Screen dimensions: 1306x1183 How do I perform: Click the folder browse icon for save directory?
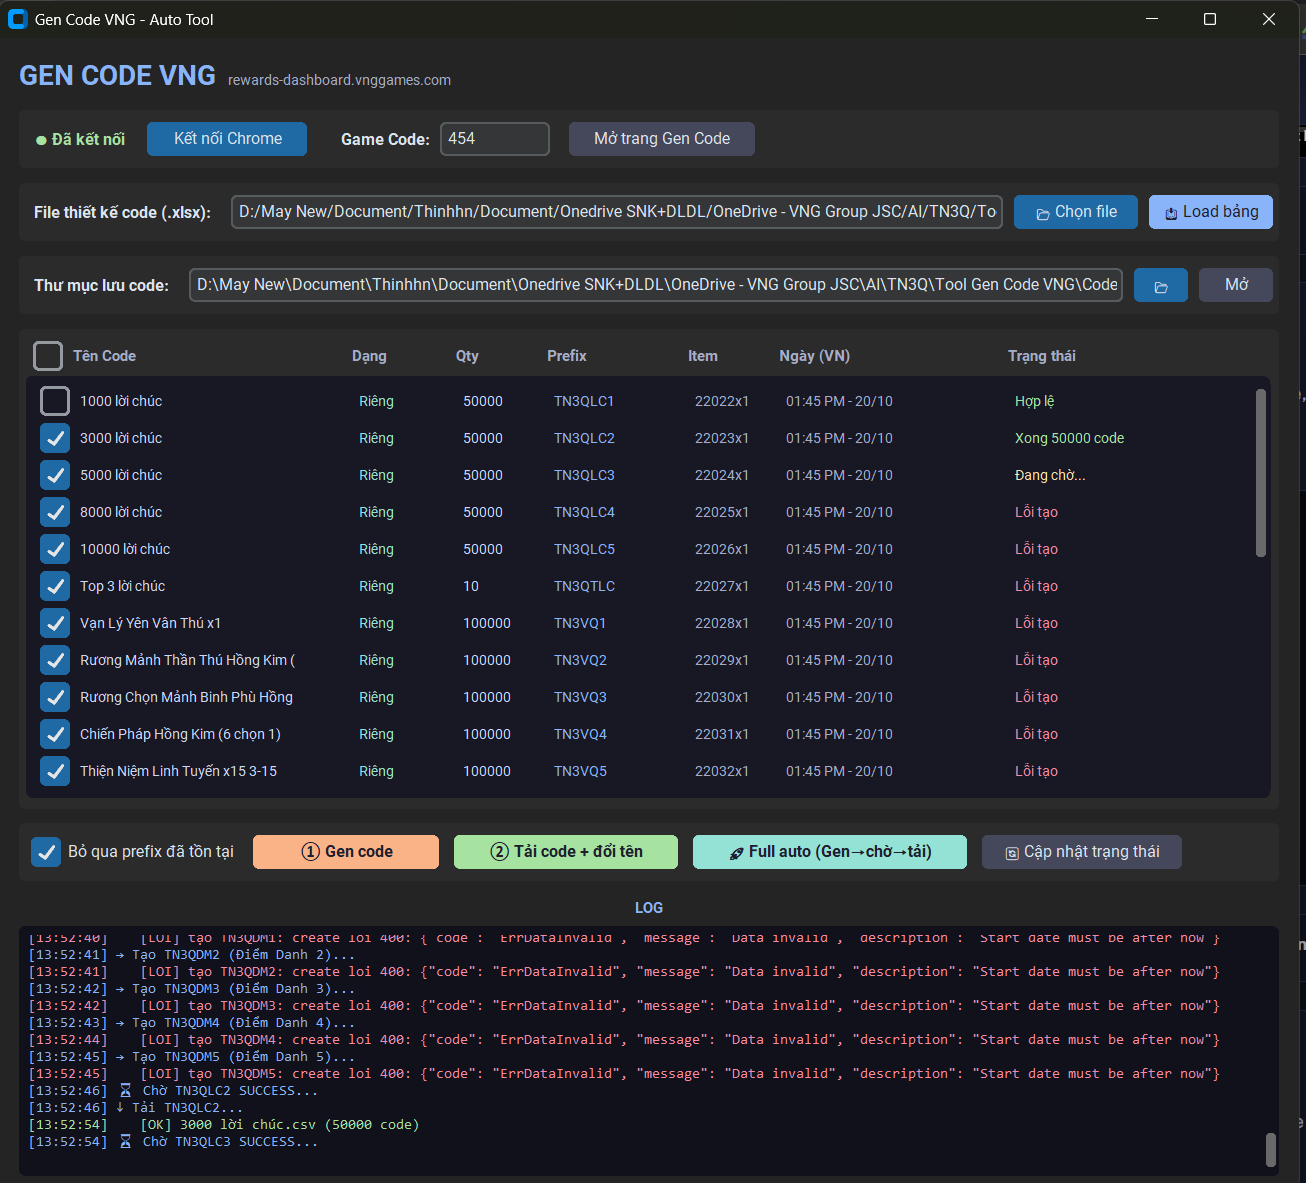click(x=1160, y=285)
